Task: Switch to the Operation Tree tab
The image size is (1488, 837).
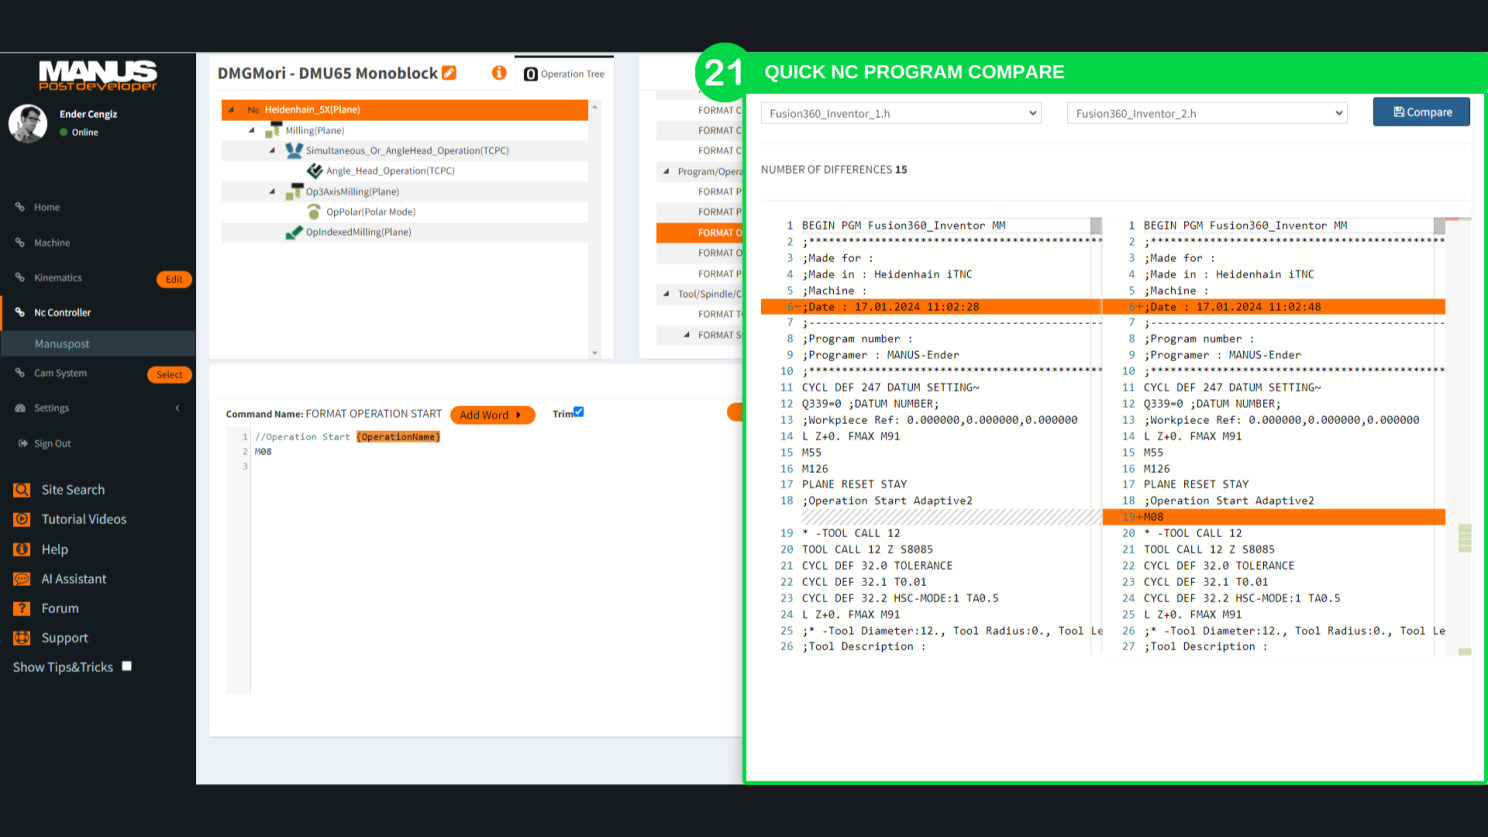Action: tap(565, 74)
